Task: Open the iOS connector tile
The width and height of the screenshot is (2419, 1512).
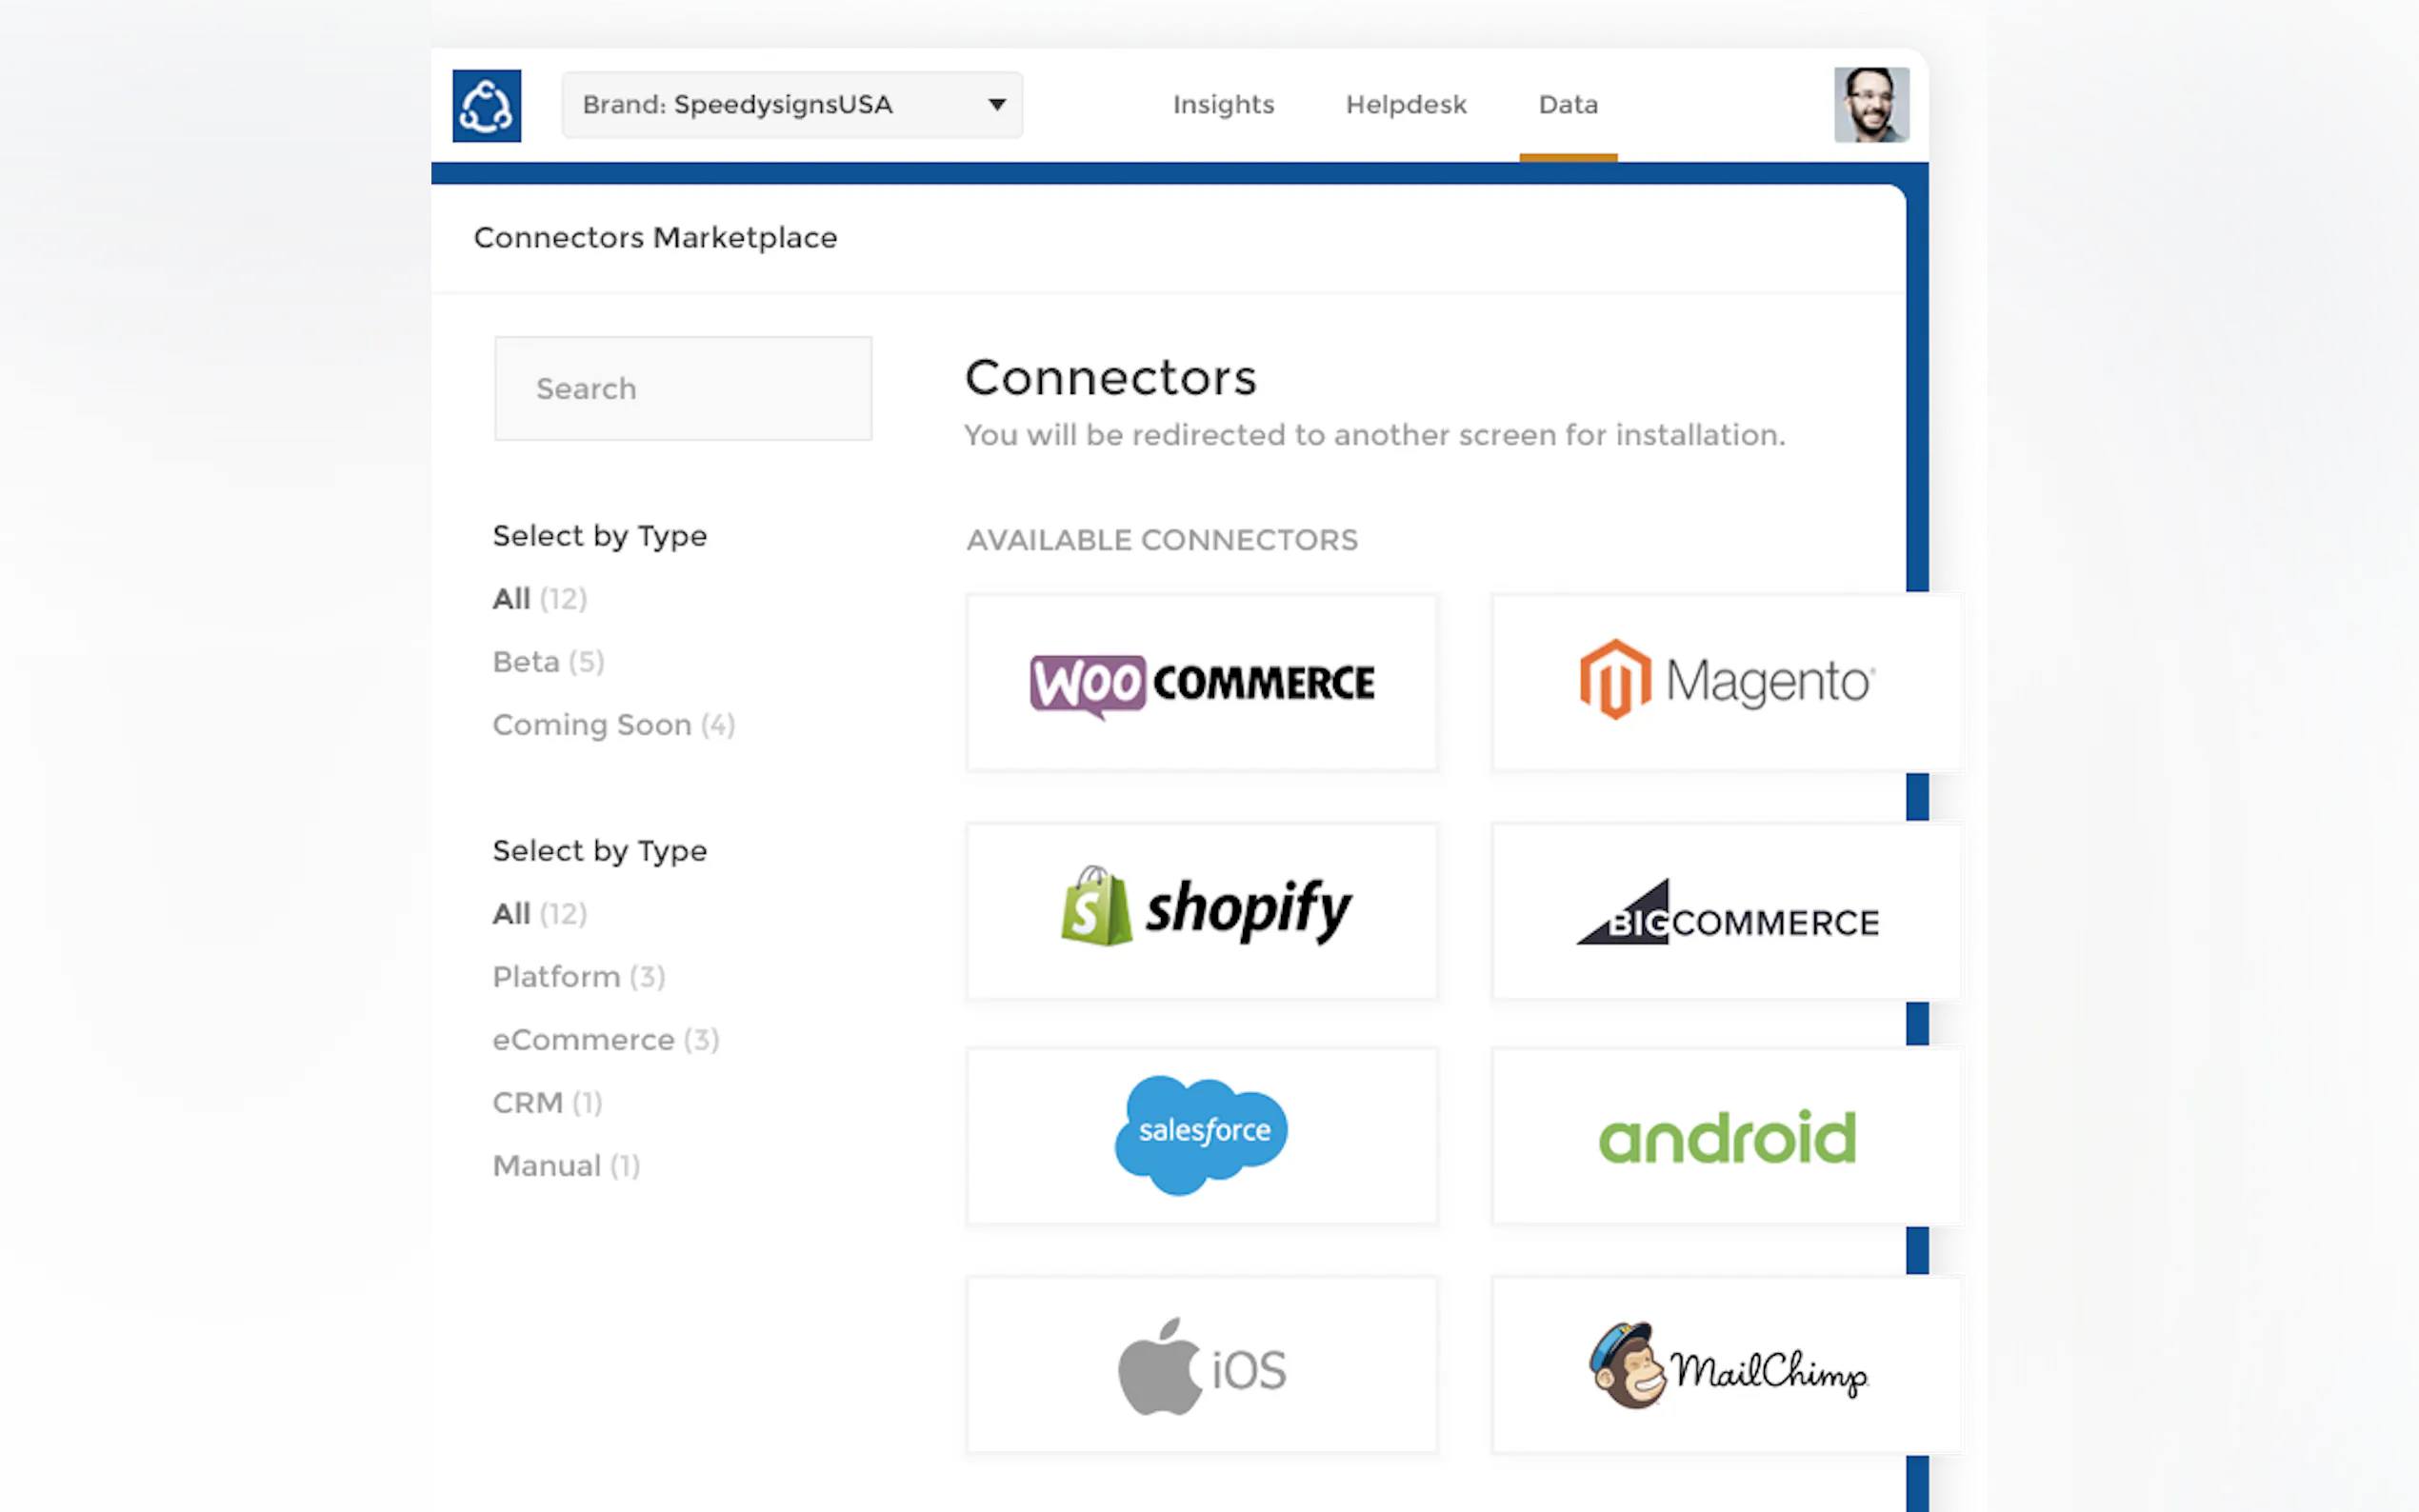Action: pyautogui.click(x=1201, y=1365)
